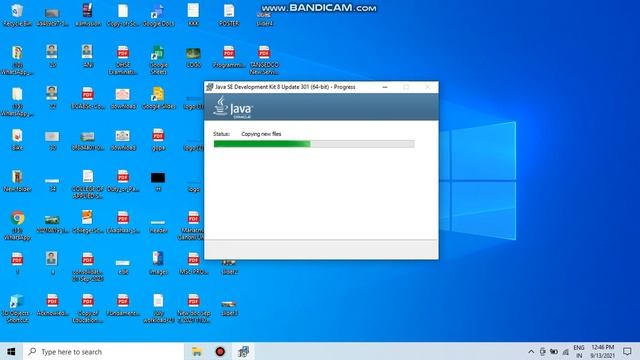Click the Type here to search box
Screen dimensions: 640x360
pos(104,351)
